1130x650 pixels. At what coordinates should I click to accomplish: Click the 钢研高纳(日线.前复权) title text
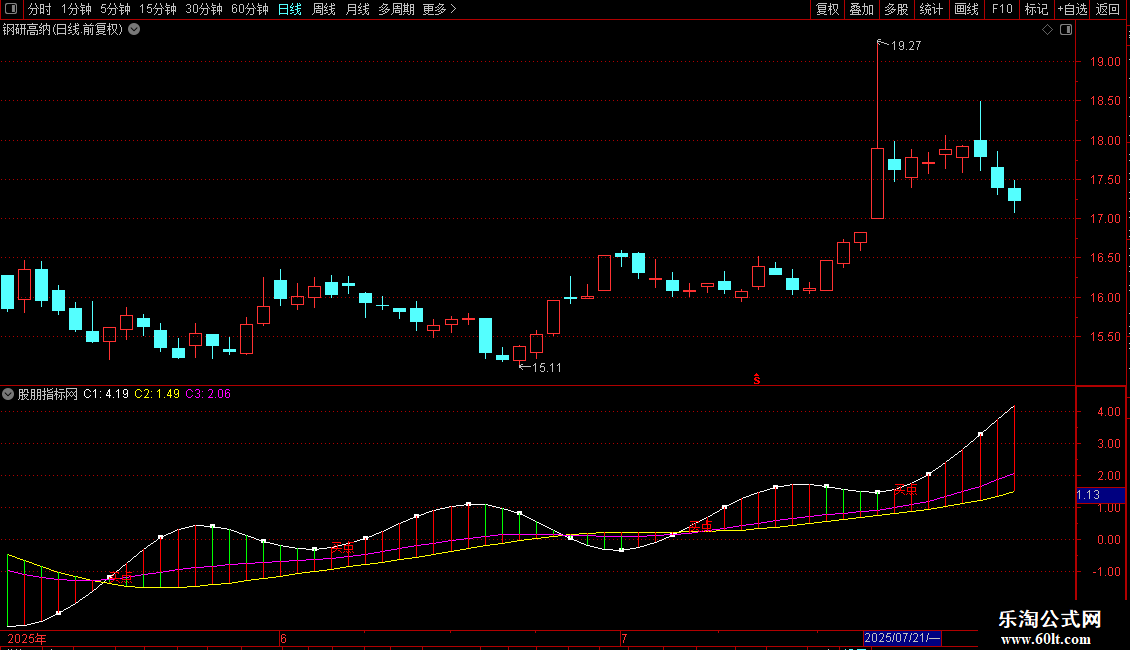pyautogui.click(x=63, y=30)
